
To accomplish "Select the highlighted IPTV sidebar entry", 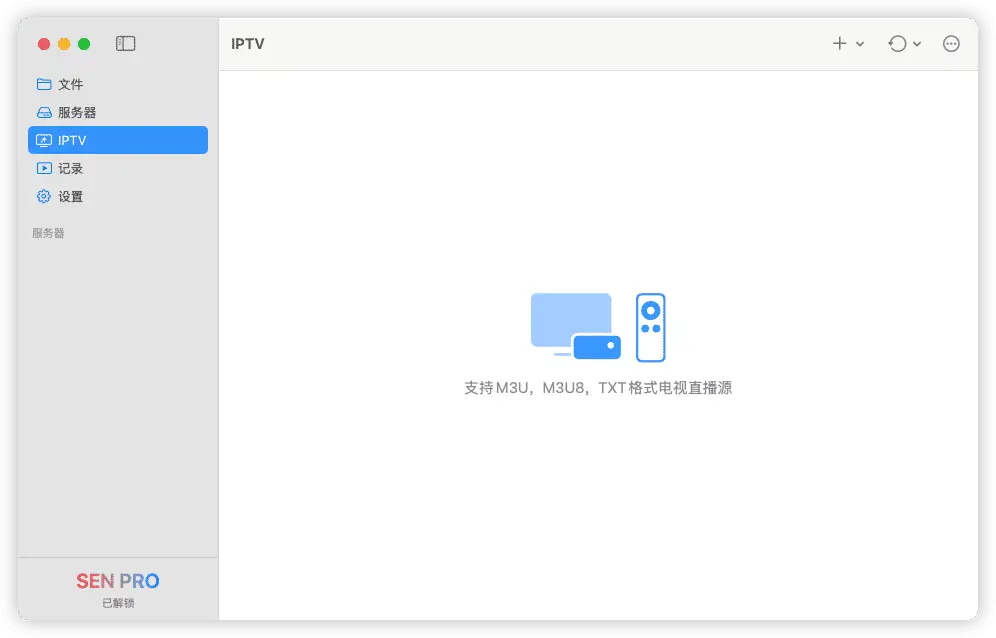I will 117,140.
